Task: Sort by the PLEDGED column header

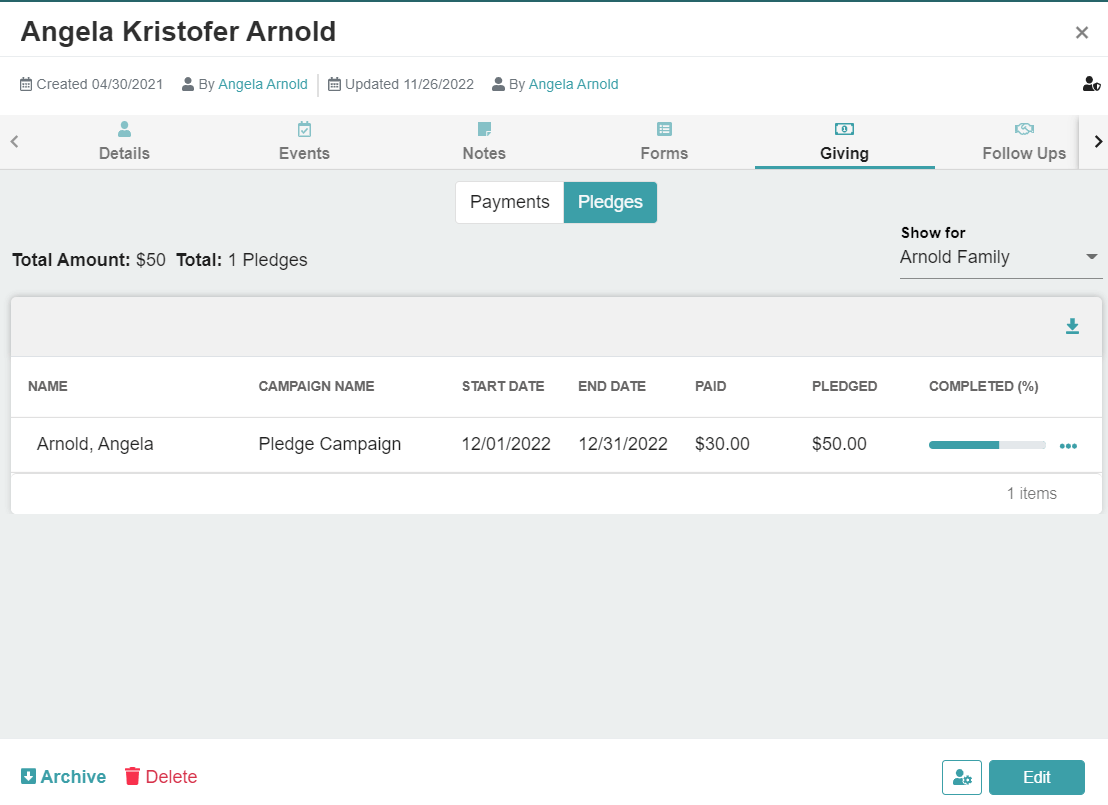Action: tap(844, 387)
